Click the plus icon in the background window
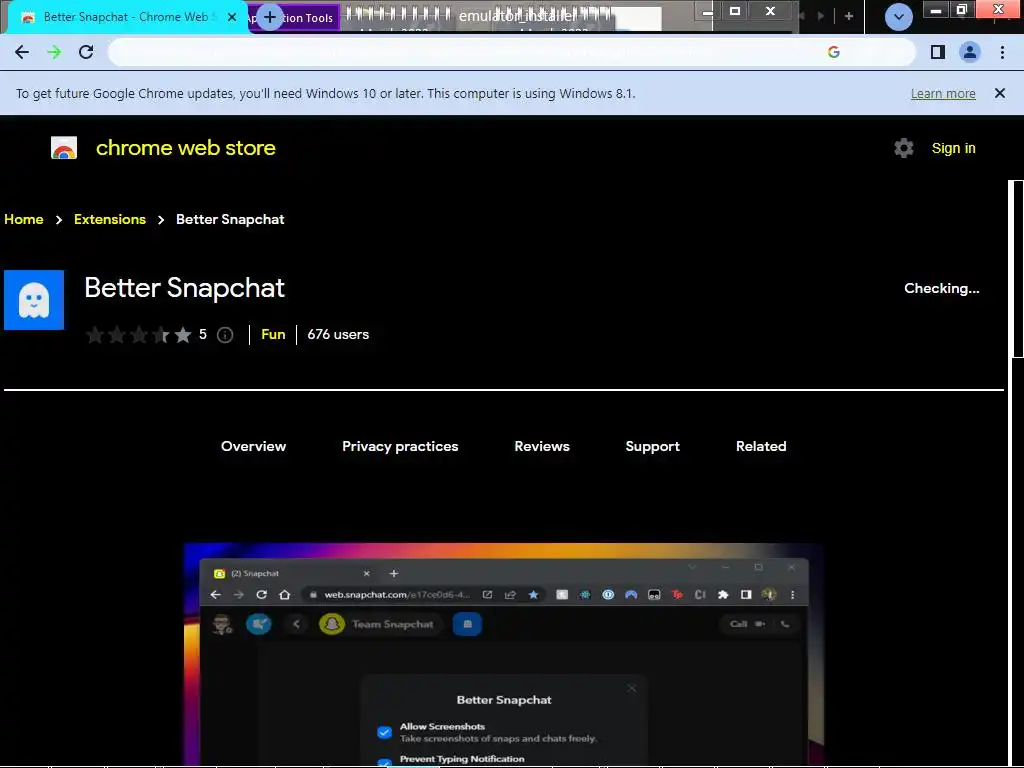This screenshot has width=1024, height=768. point(849,16)
